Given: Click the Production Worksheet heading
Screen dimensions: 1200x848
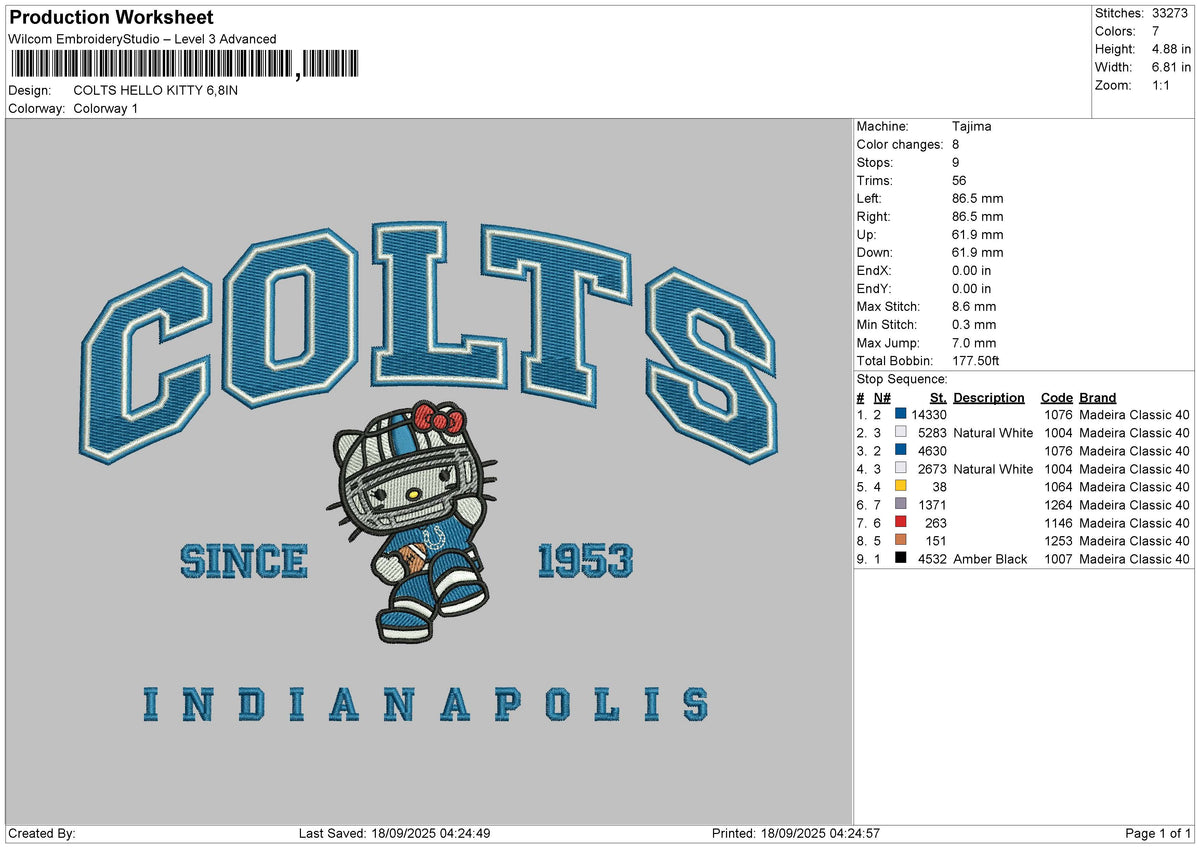Looking at the screenshot, I should coord(111,17).
